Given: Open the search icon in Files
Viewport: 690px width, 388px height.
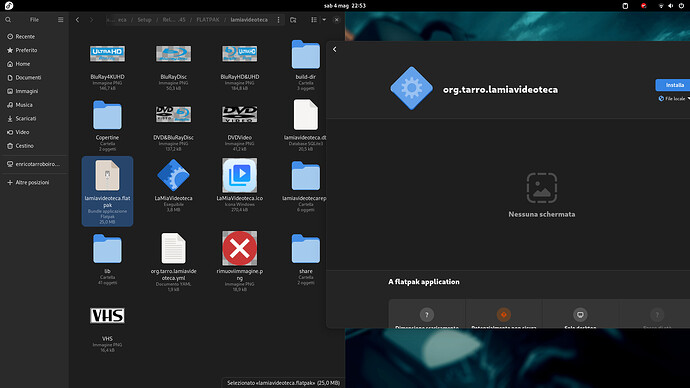Looking at the screenshot, I should tap(8, 20).
